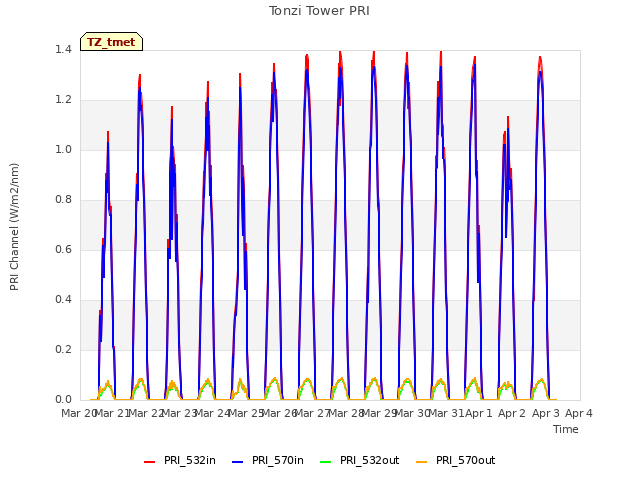This screenshot has height=480, width=640.
Task: Click the 1.2 y-axis tick label
Action: 63,100
